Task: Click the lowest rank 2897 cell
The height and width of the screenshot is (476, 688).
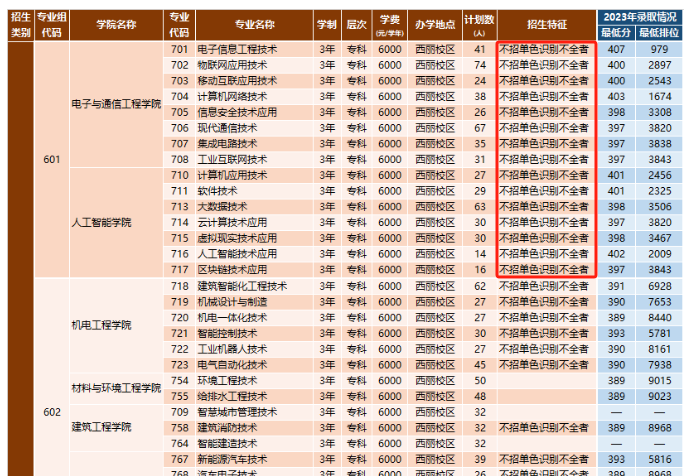Action: 659,65
